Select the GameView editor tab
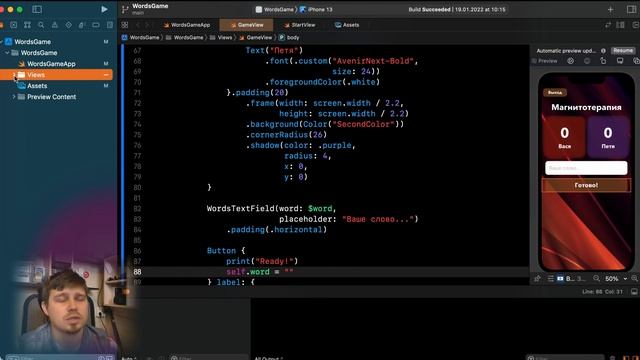The width and height of the screenshot is (640, 360). point(247,25)
